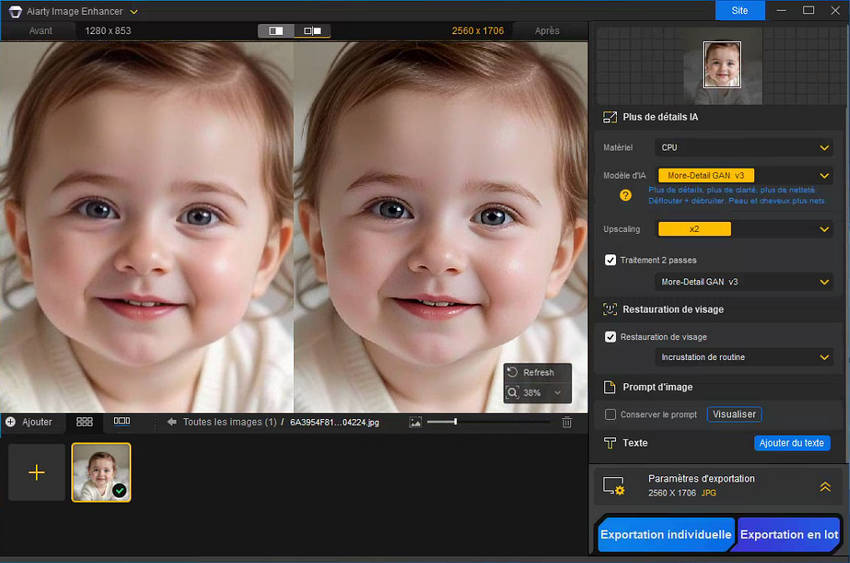Click the blue Site button
The height and width of the screenshot is (563, 850).
pos(739,10)
